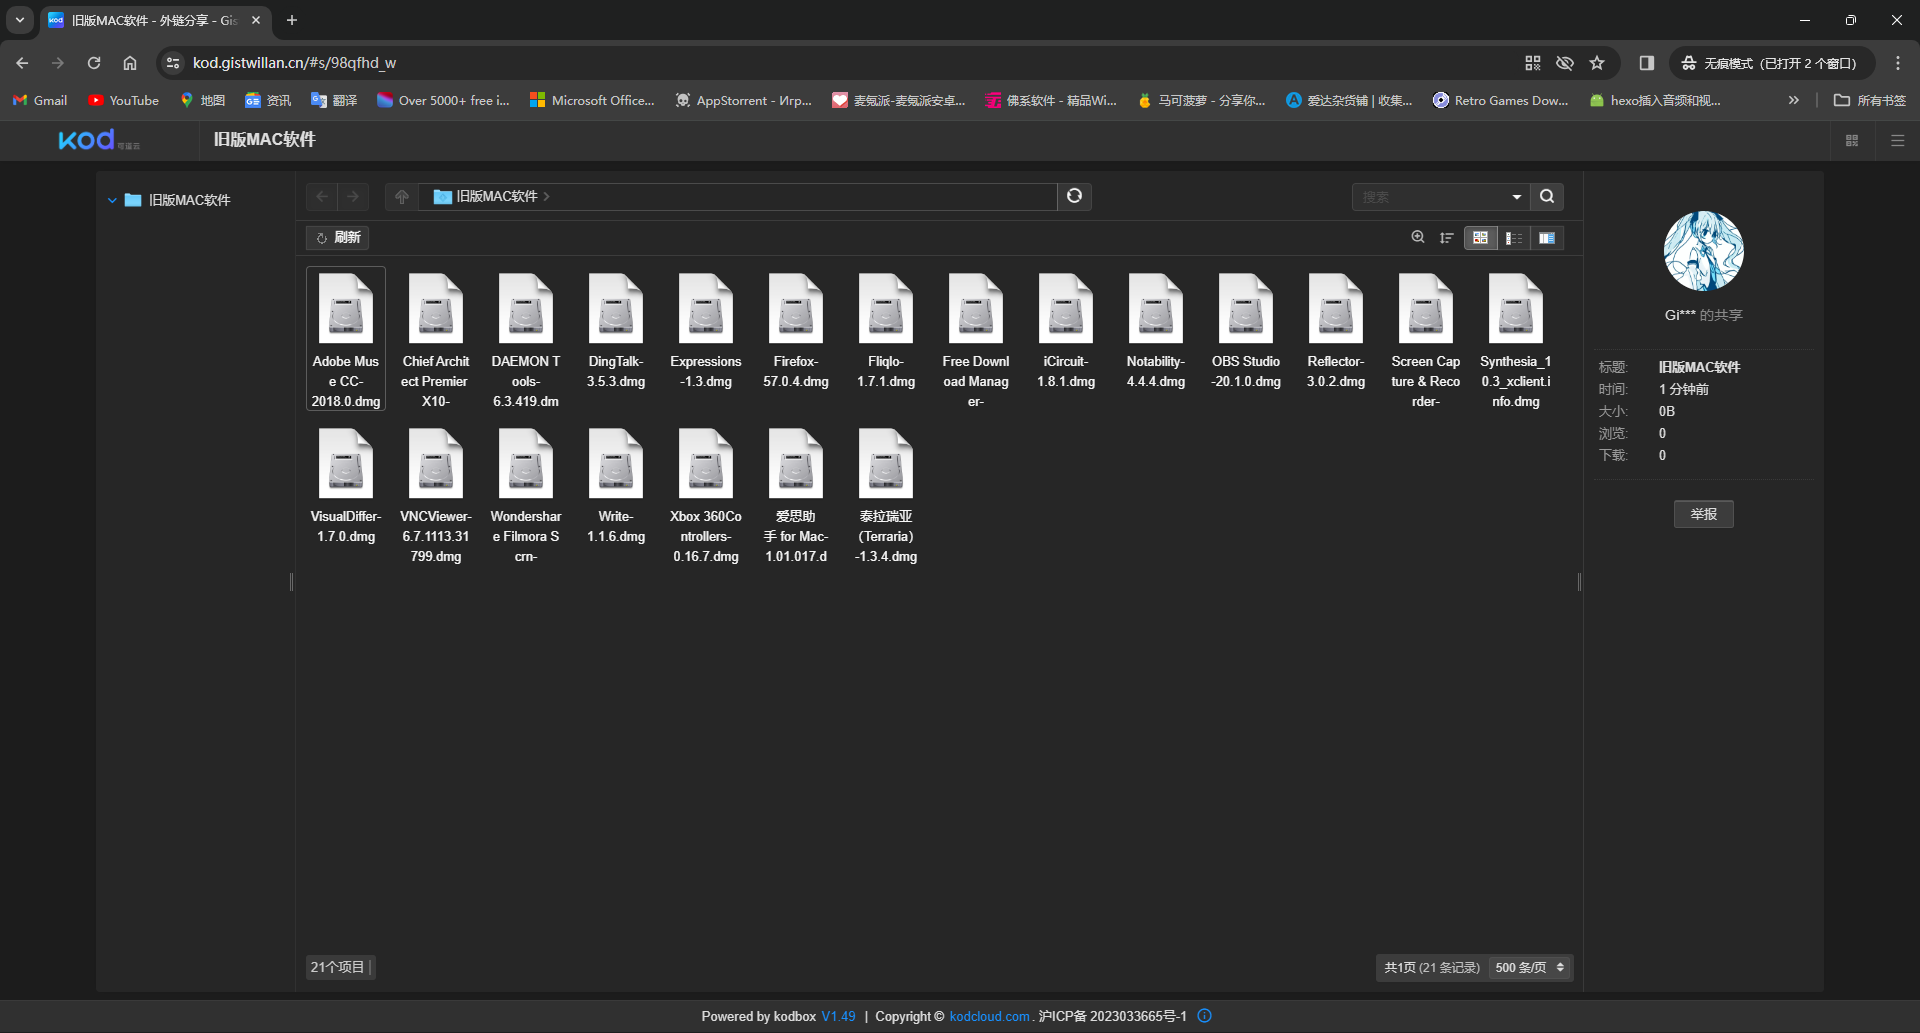
Task: Open the Gmail bookmark
Action: [x=40, y=100]
